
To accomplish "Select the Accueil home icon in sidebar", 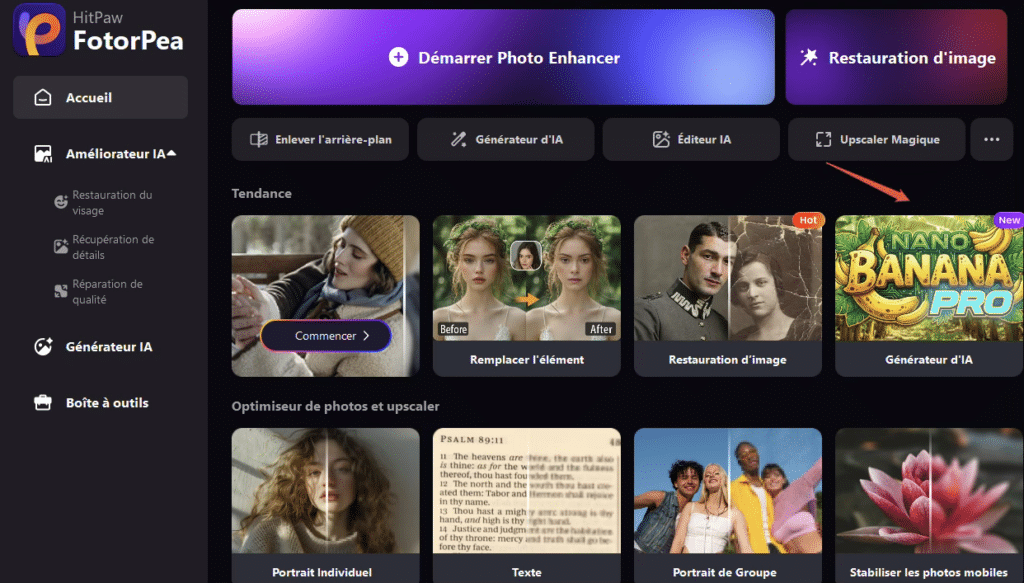I will (x=43, y=98).
